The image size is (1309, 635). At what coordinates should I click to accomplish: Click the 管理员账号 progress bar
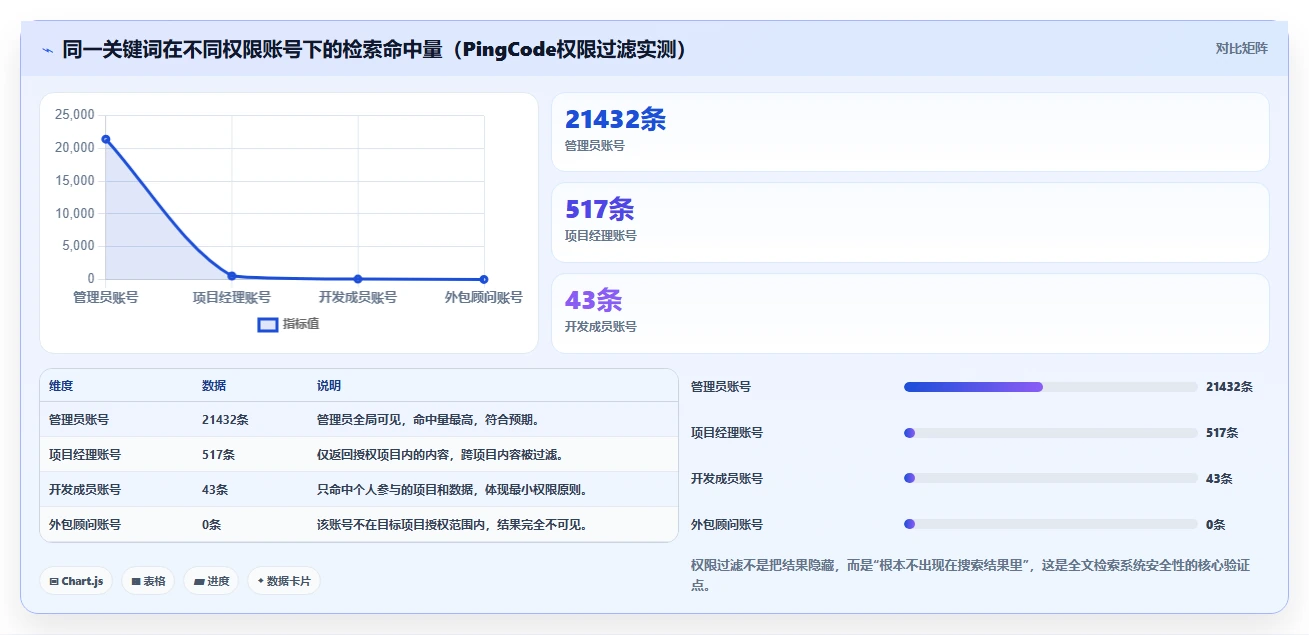coord(1050,387)
